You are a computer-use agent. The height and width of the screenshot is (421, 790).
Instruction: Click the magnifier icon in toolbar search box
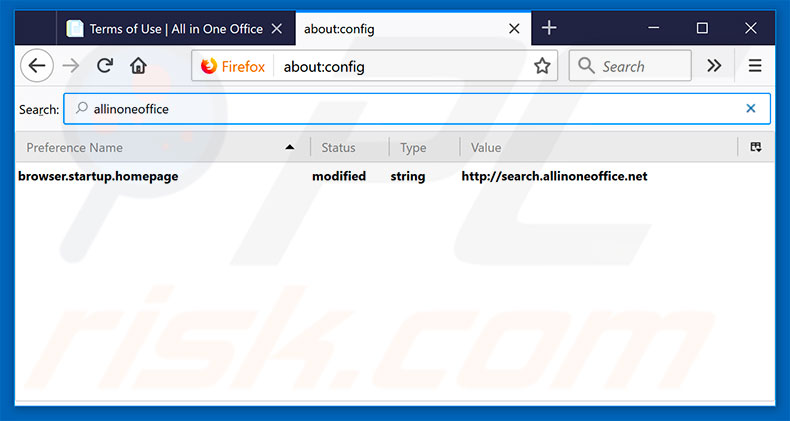click(585, 65)
